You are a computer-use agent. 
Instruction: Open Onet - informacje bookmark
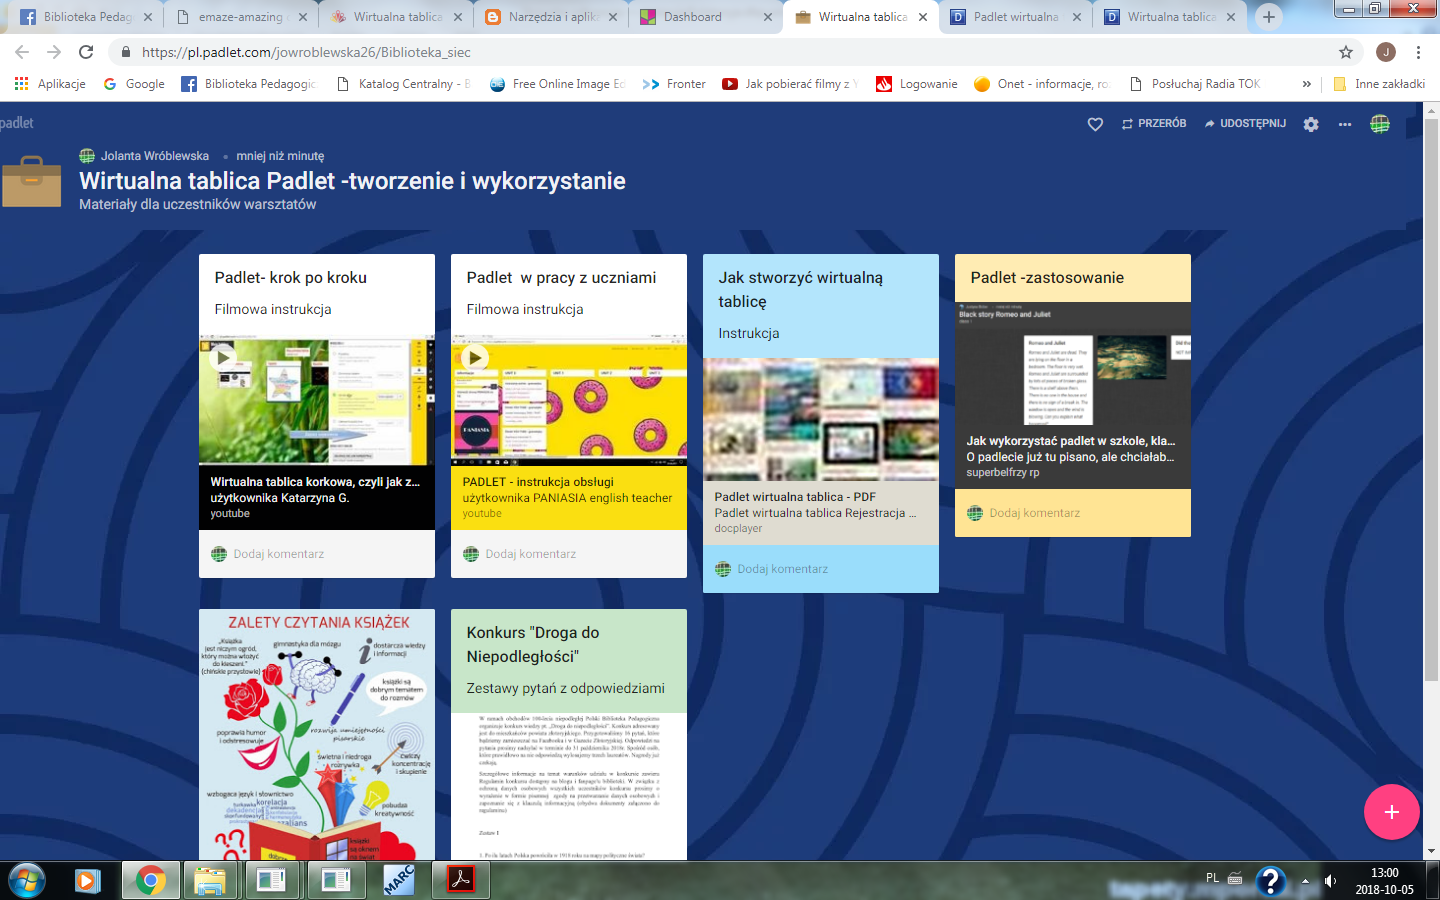1042,84
